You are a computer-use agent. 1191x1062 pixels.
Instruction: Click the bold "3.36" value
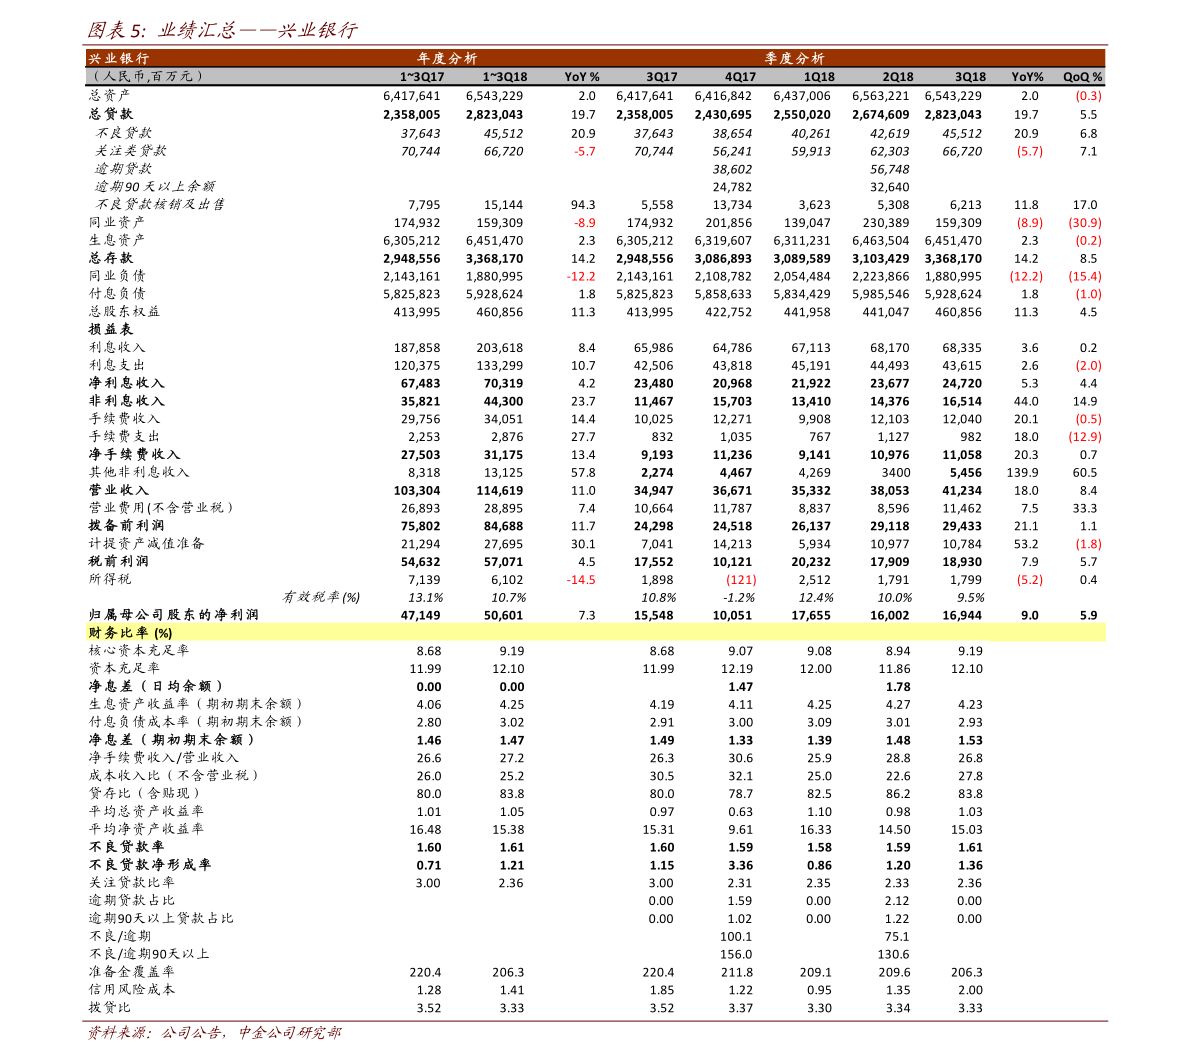tap(741, 865)
